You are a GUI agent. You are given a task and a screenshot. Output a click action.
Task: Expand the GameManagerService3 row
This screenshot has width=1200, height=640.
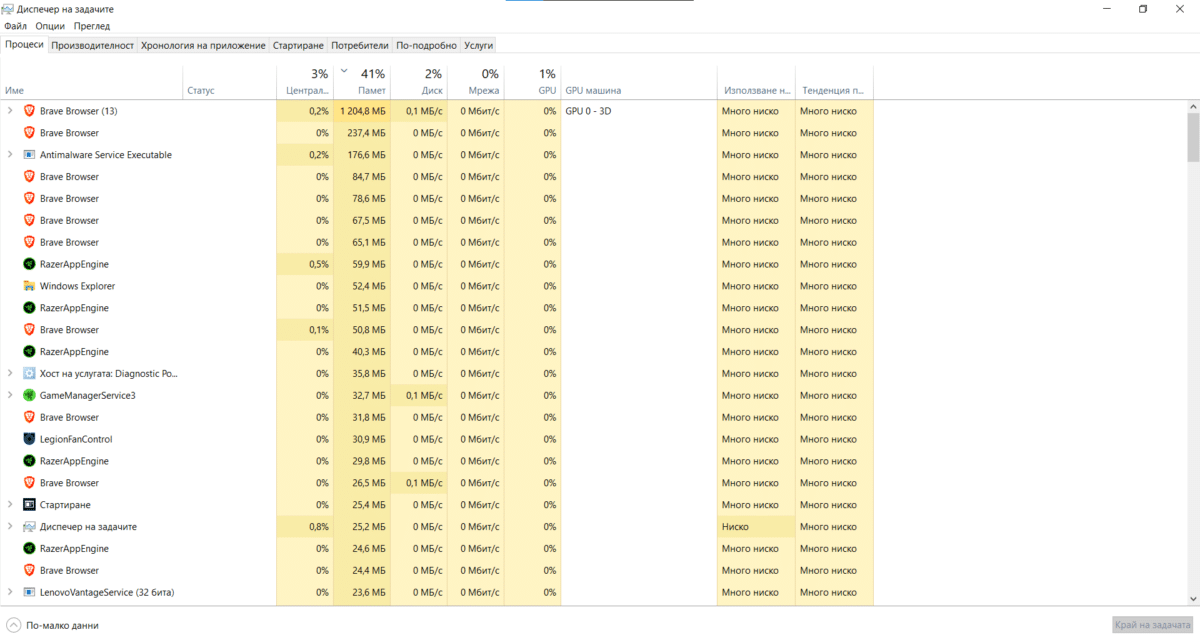click(10, 395)
